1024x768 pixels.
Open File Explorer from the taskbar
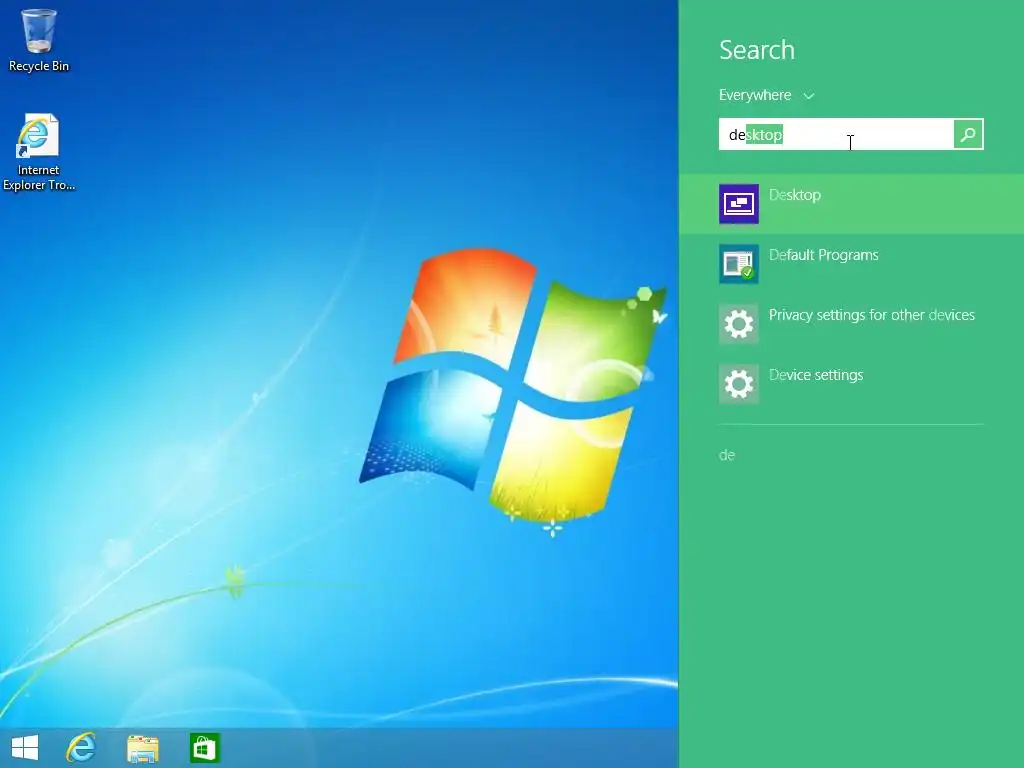(x=142, y=748)
